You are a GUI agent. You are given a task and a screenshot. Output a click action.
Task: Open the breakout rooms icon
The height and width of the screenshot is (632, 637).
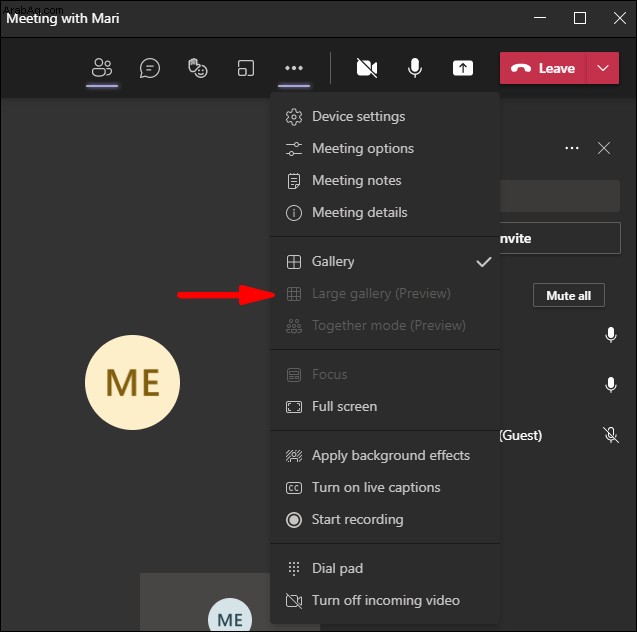[x=246, y=68]
